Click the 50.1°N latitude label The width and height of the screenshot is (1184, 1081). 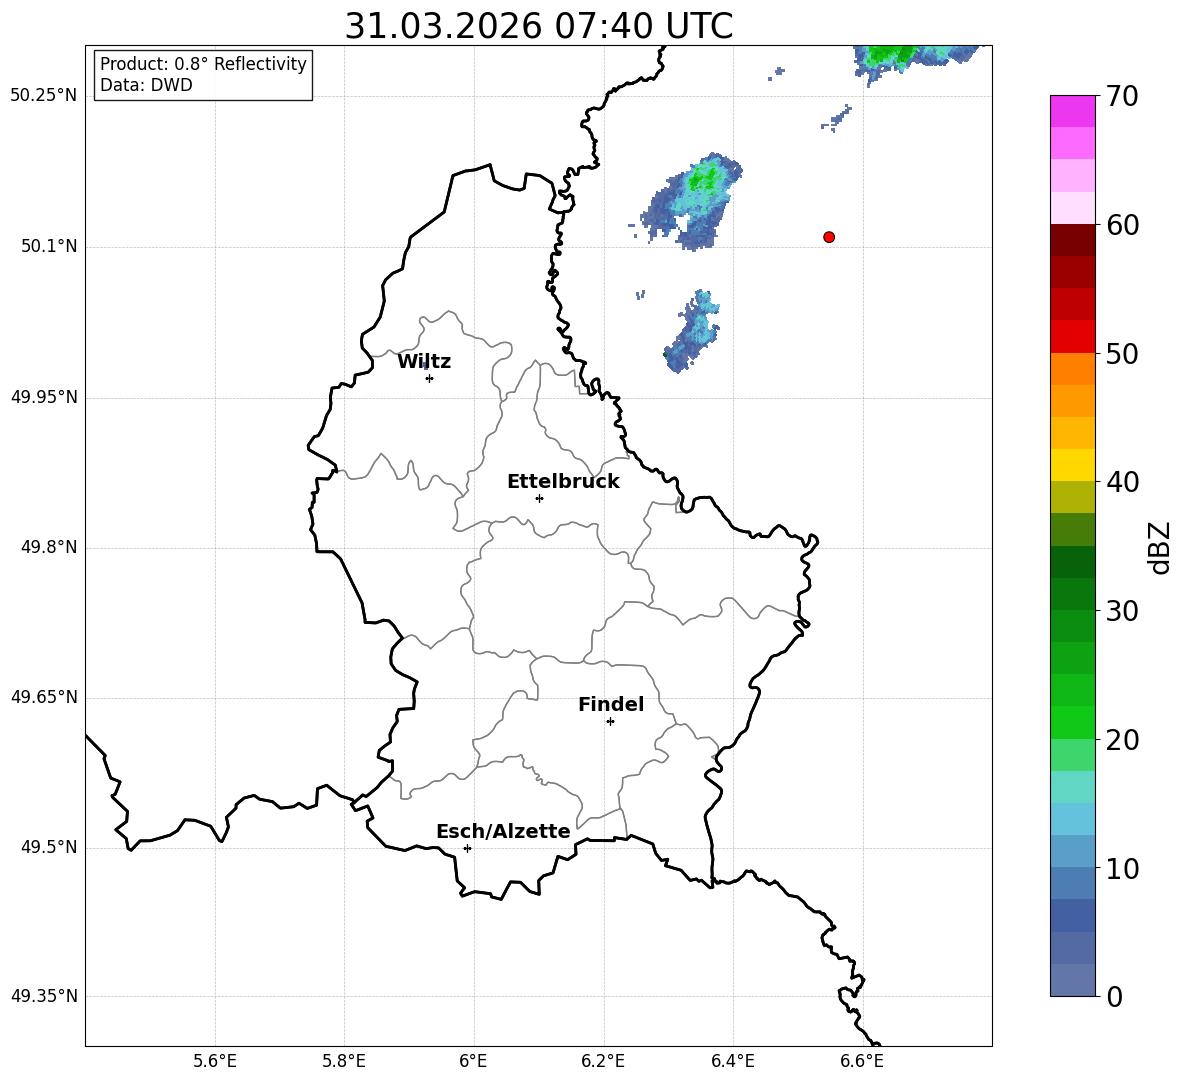49,246
